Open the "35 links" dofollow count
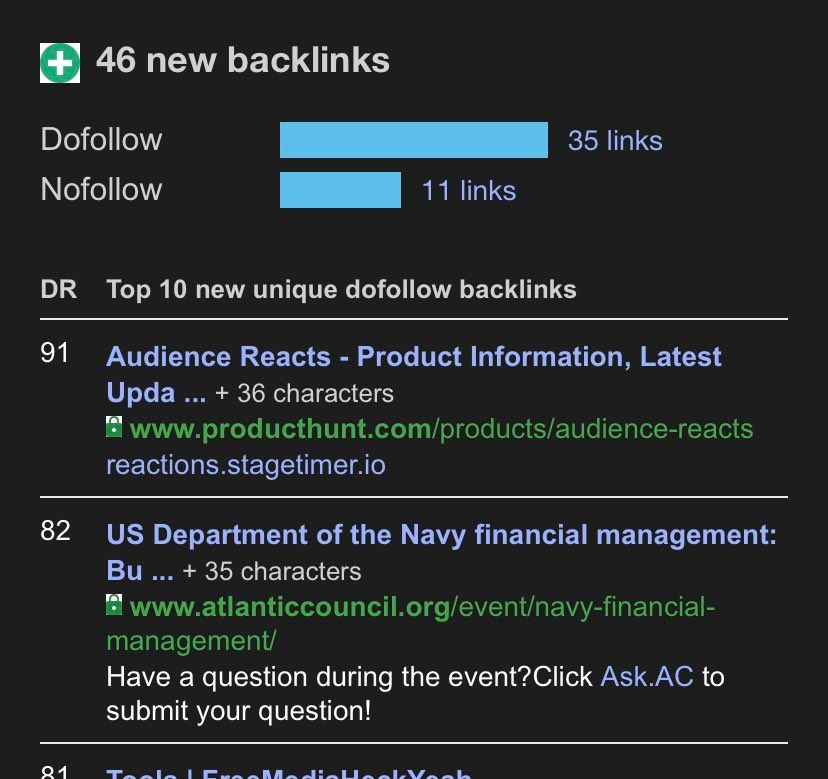Image resolution: width=828 pixels, height=779 pixels. pos(614,141)
